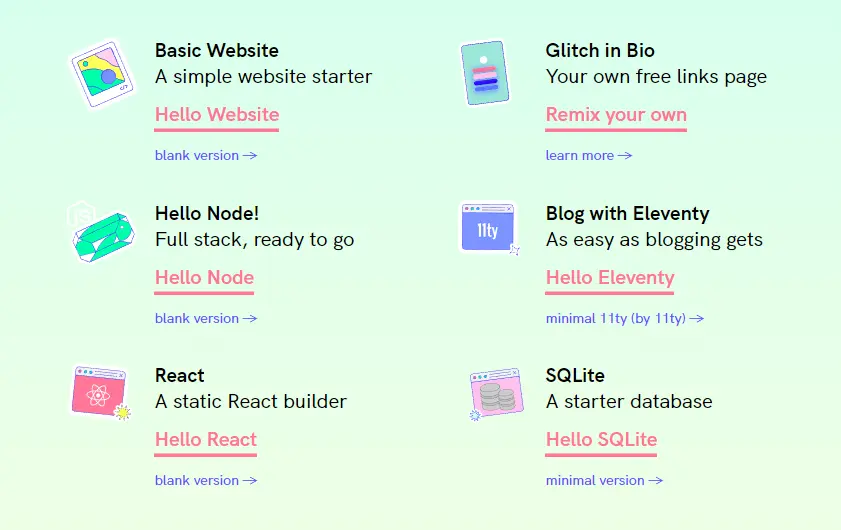Open the Remix your own link
This screenshot has height=530, width=841.
click(x=616, y=114)
